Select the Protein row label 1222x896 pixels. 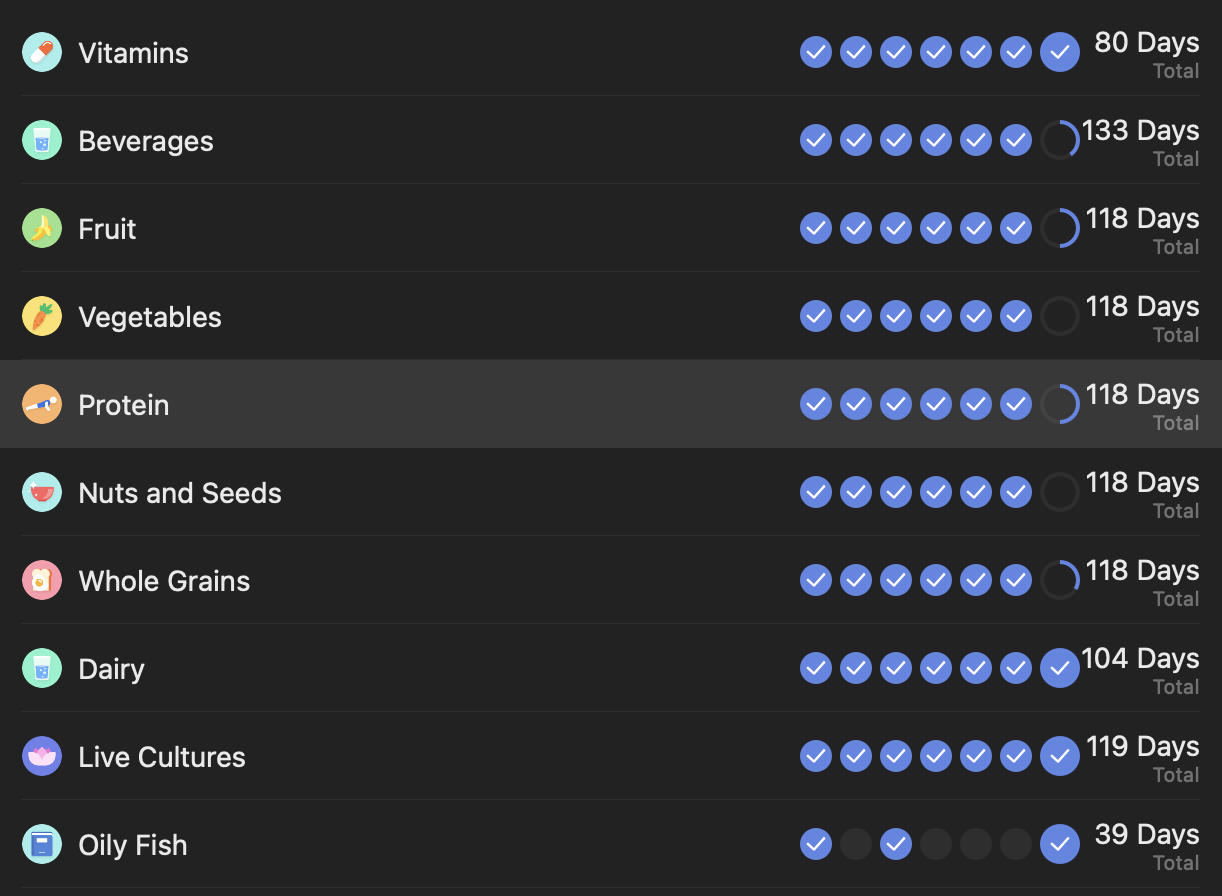pos(124,405)
